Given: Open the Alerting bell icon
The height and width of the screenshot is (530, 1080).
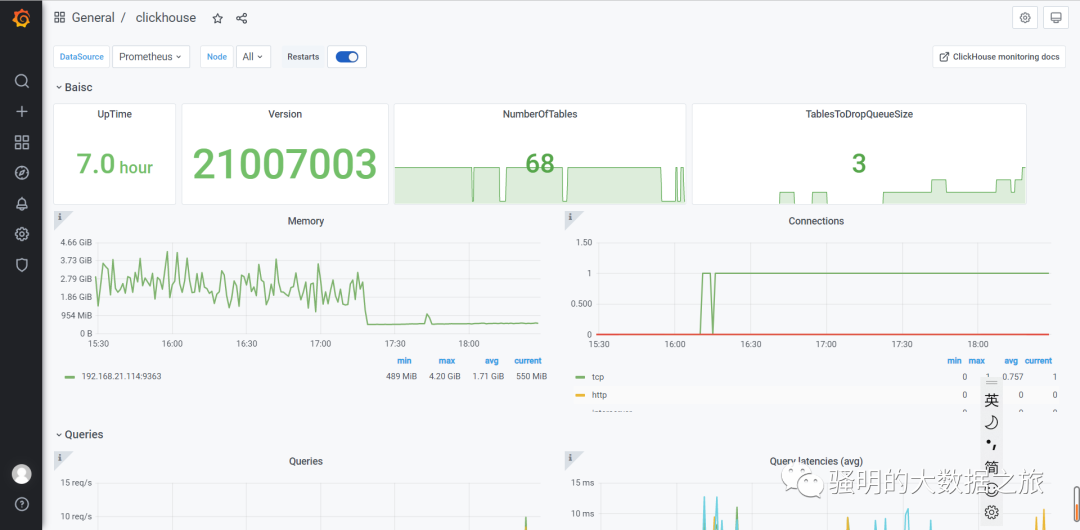Looking at the screenshot, I should (22, 203).
